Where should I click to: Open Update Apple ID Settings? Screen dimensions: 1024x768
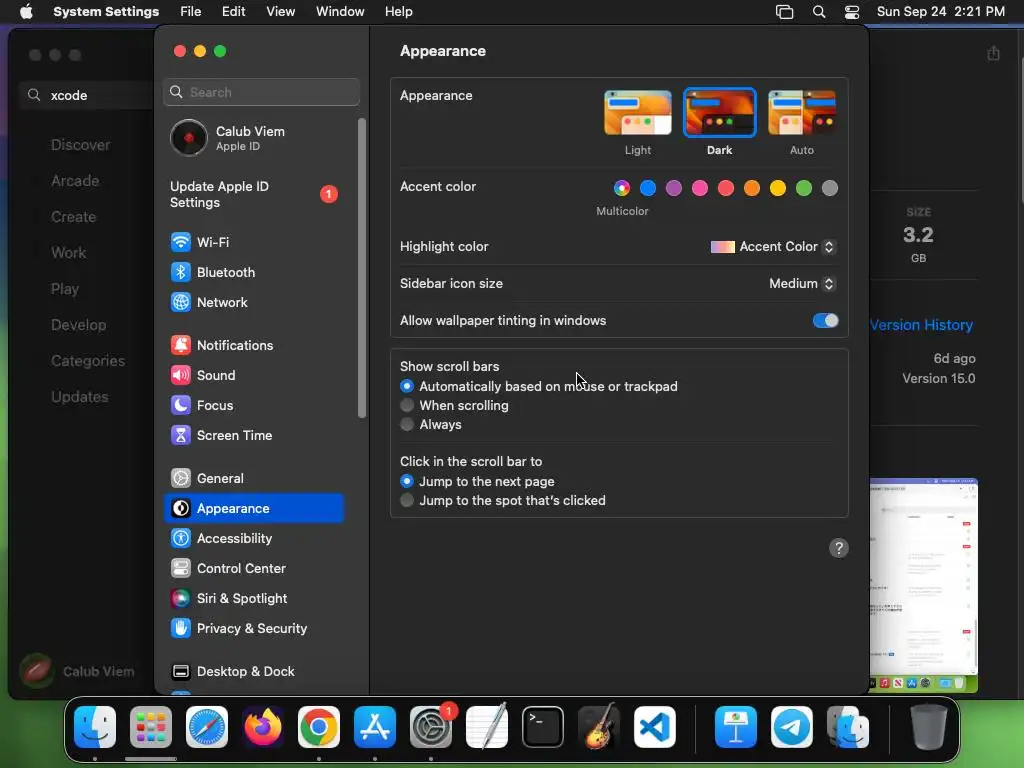tap(253, 195)
